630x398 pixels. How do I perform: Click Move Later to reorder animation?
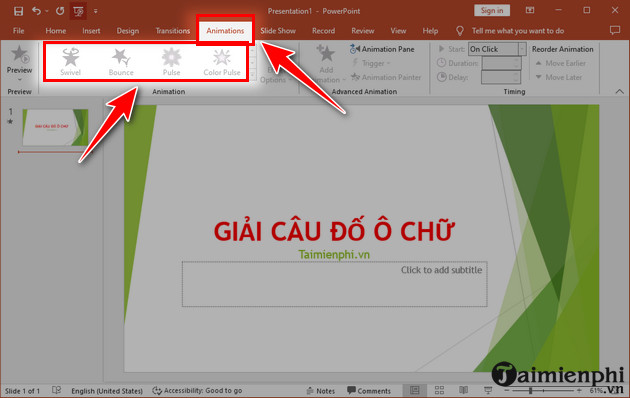558,77
